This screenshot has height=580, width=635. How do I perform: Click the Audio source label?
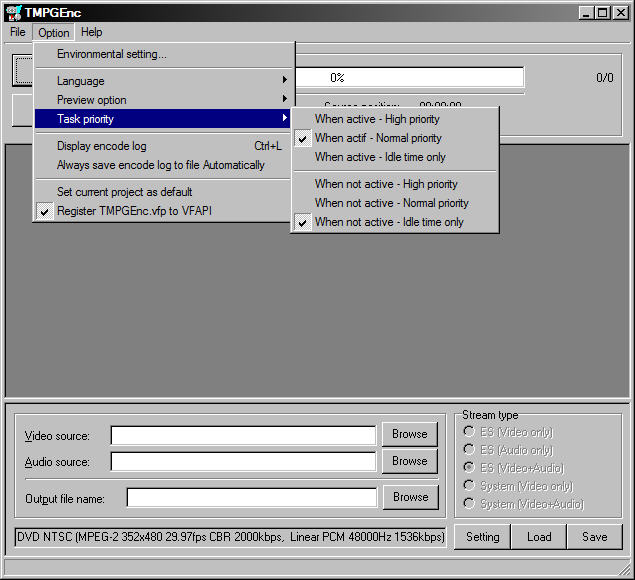[x=57, y=462]
